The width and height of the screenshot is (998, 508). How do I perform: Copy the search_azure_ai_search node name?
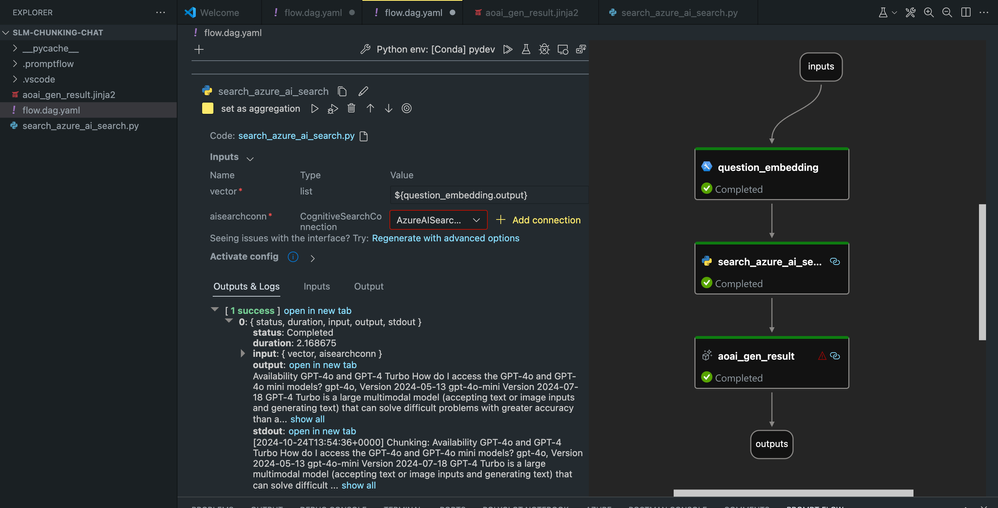coord(342,91)
